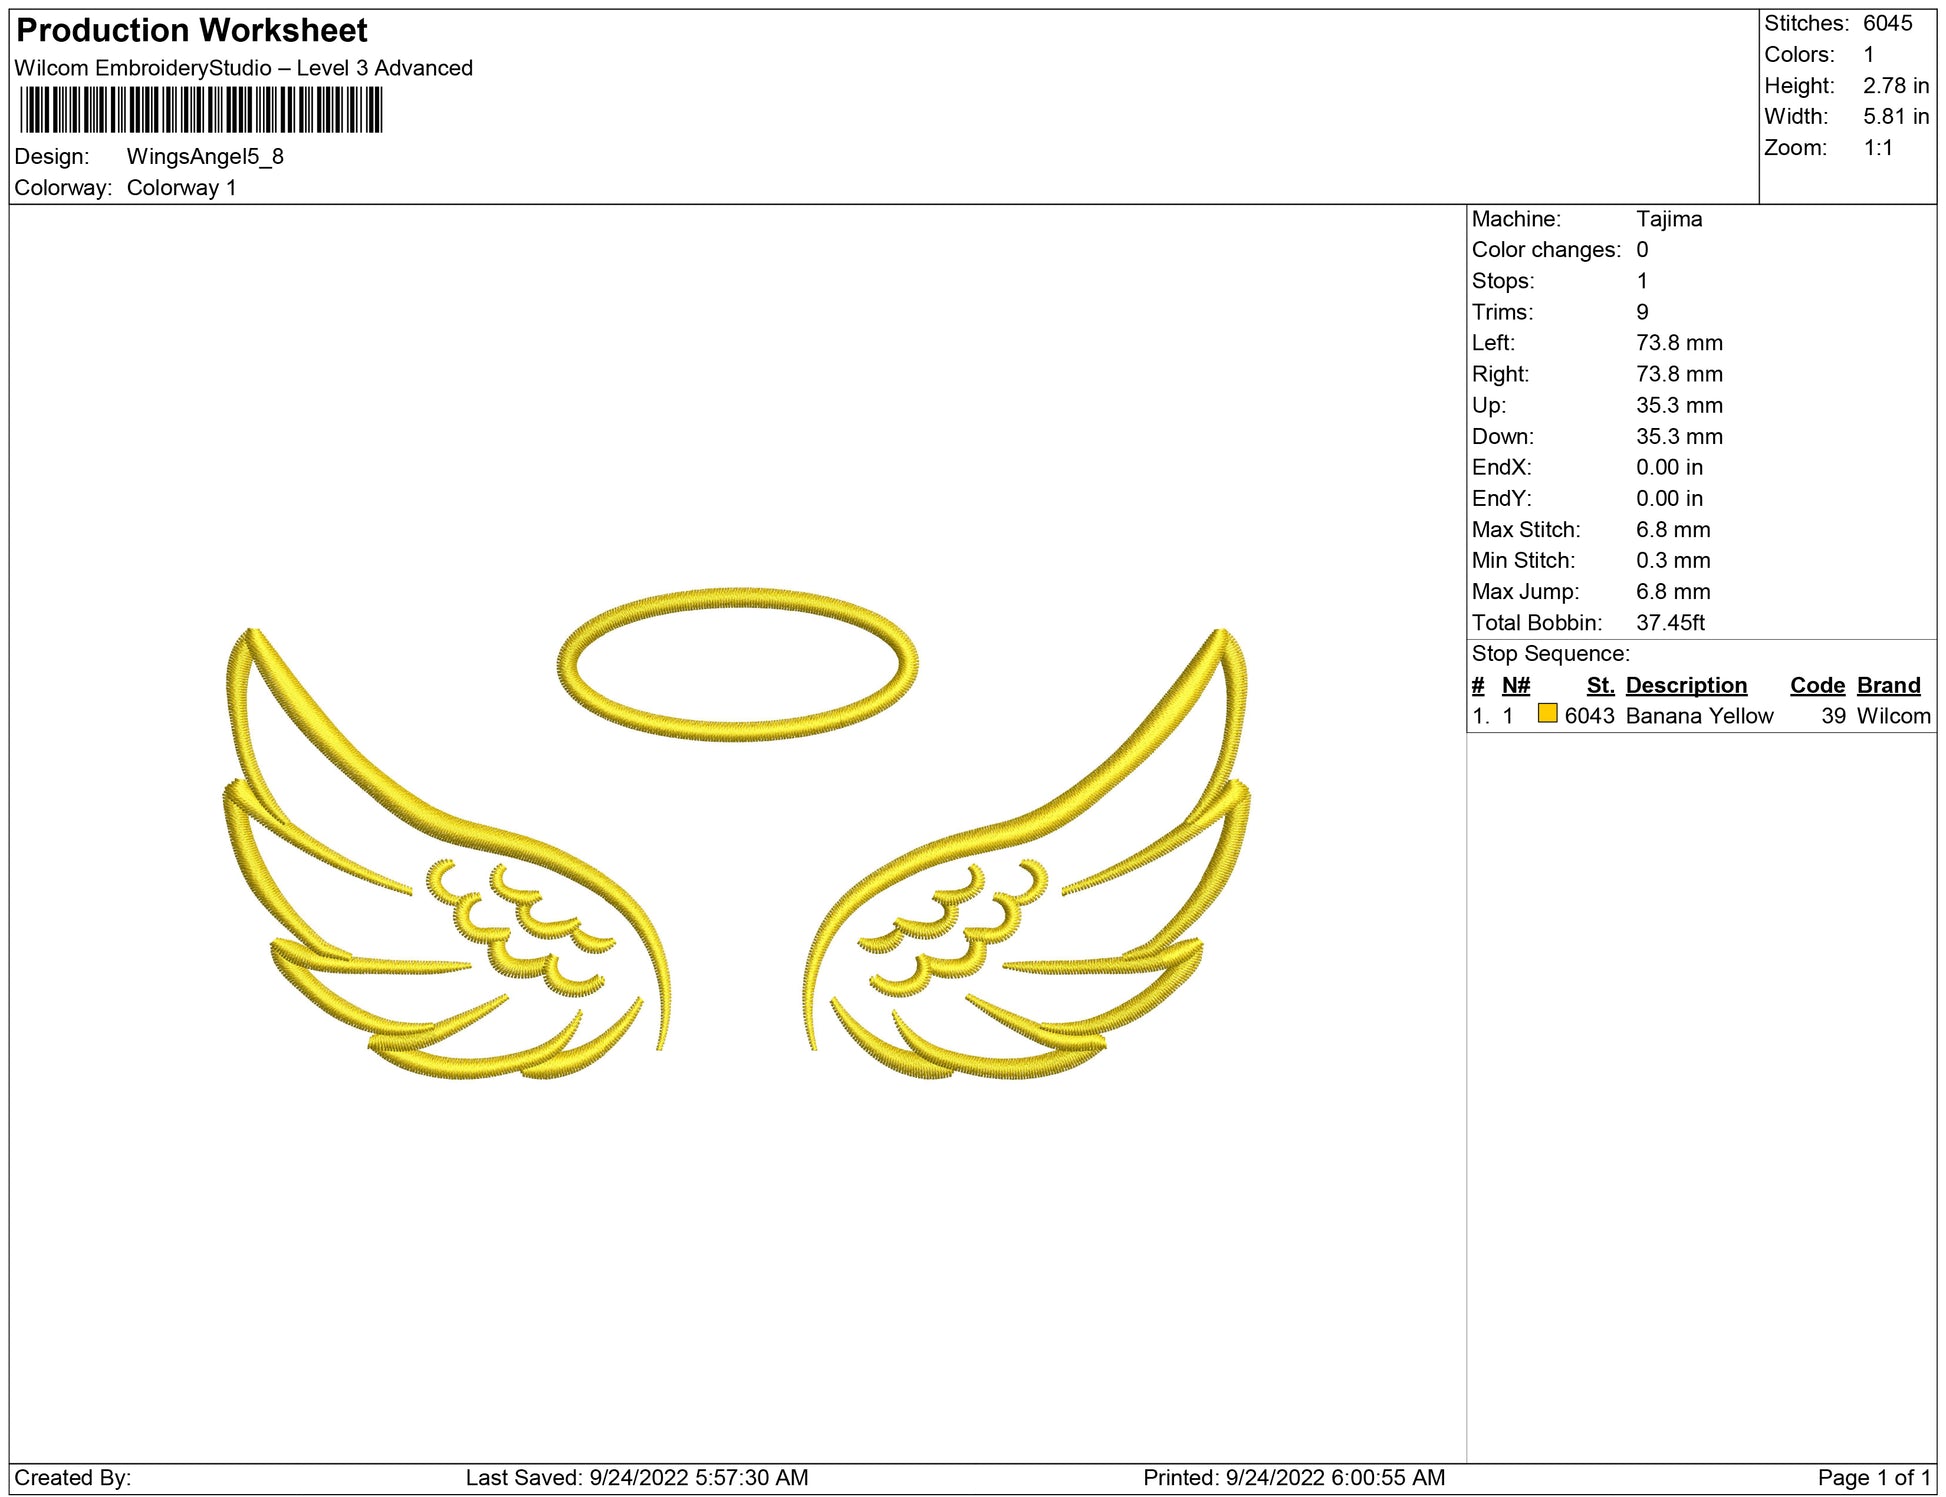
Task: Click the Brand column header
Action: [1888, 686]
